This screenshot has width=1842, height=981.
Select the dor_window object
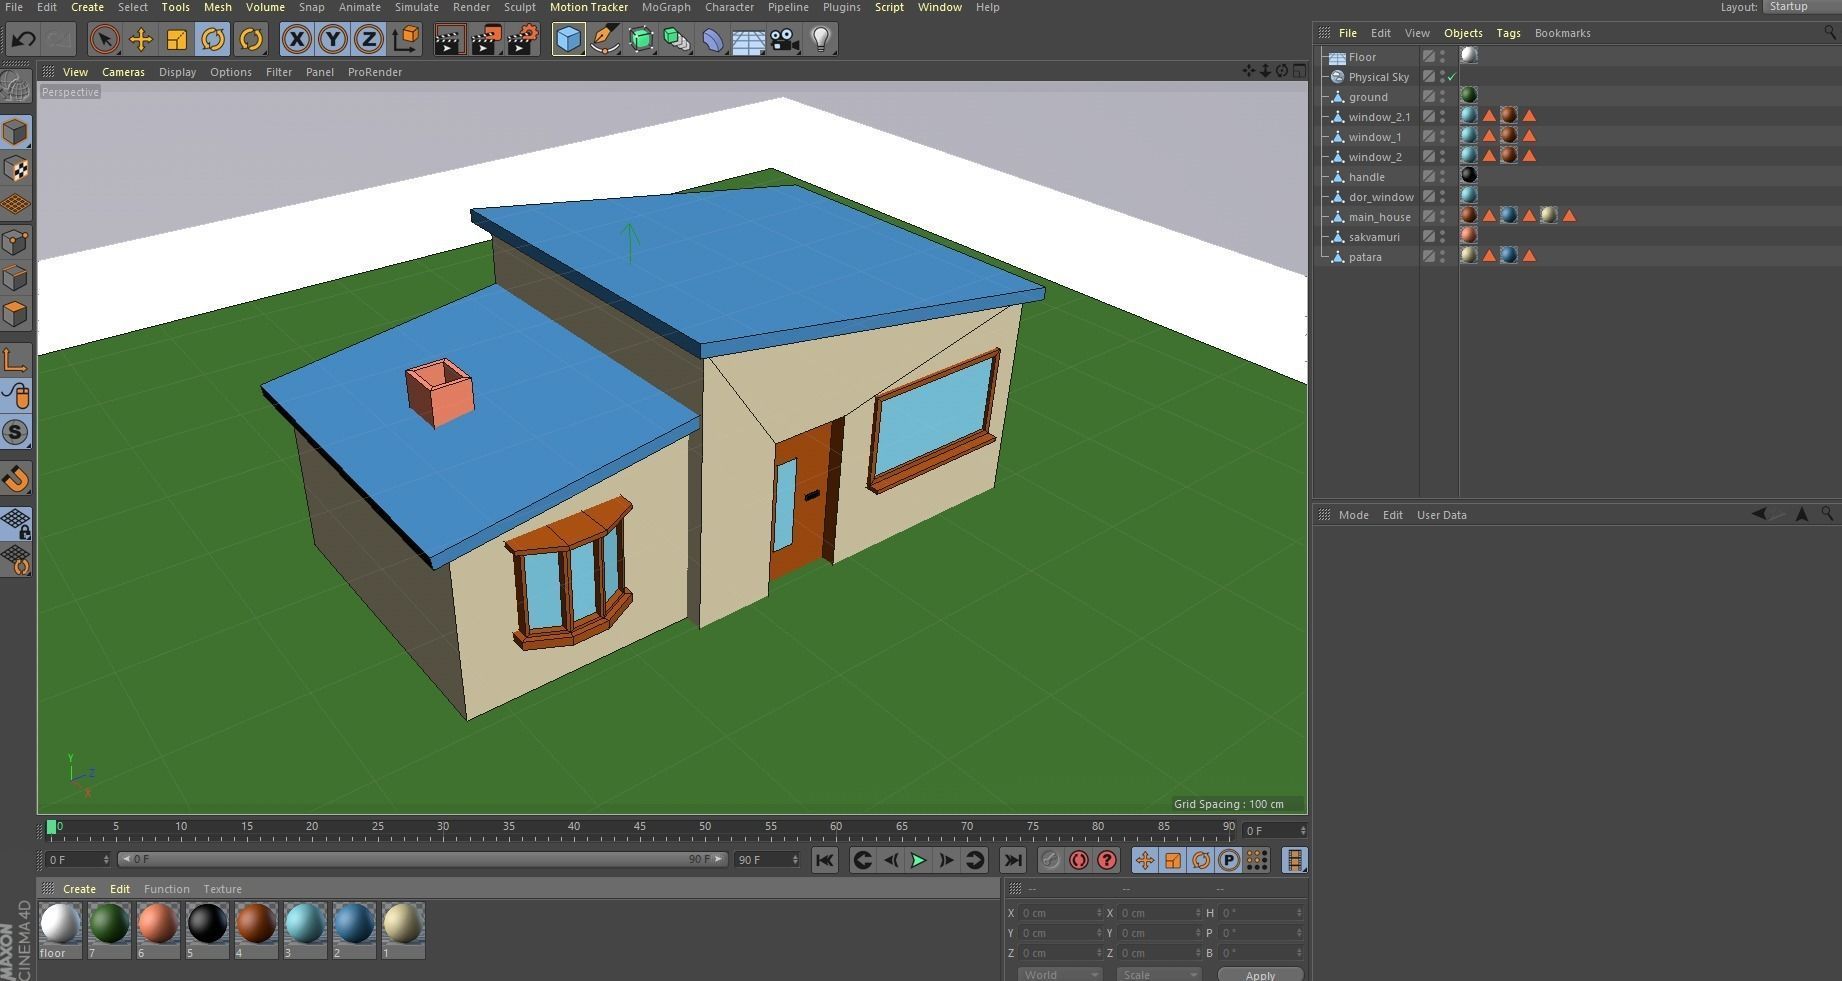click(x=1381, y=197)
